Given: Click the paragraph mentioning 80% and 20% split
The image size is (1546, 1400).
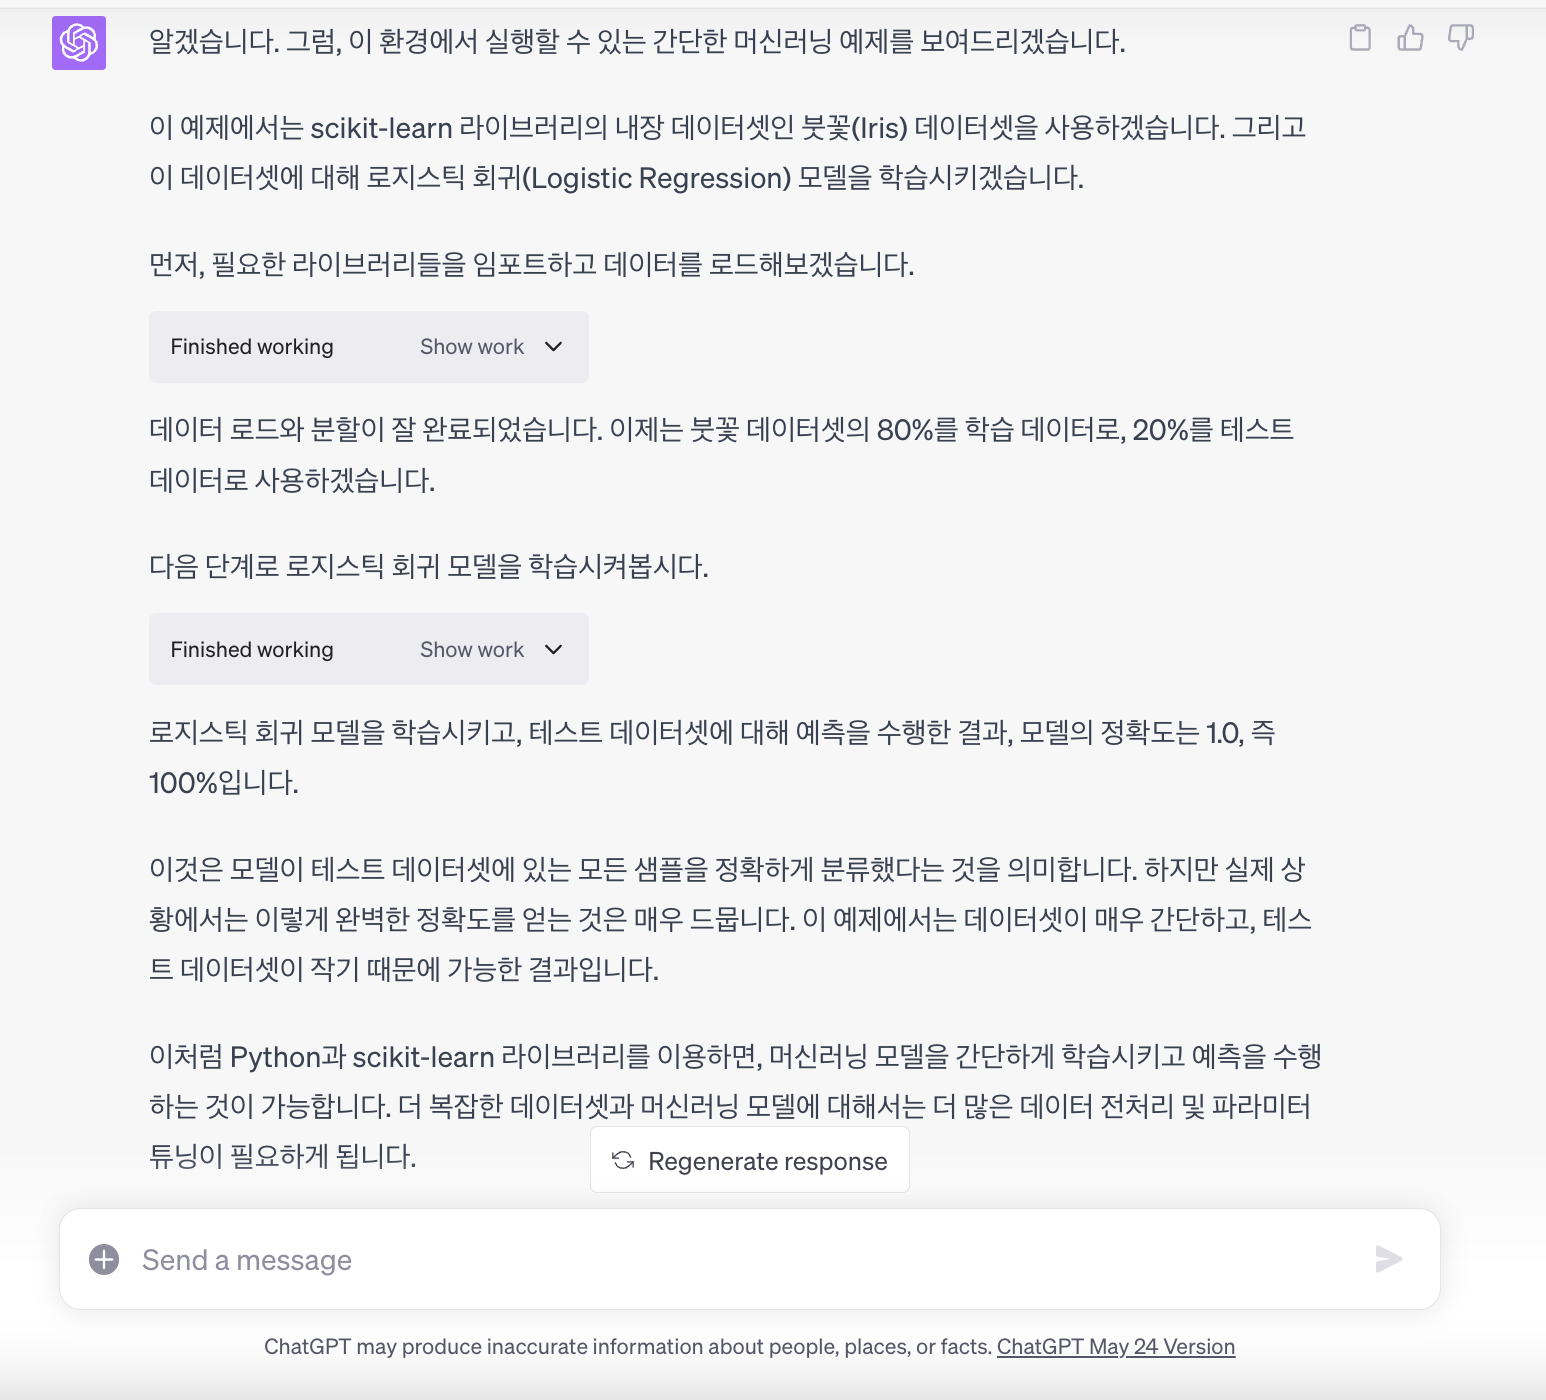Looking at the screenshot, I should [x=721, y=455].
